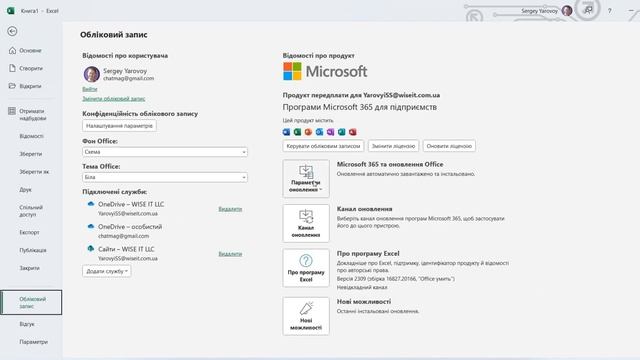640x360 pixels.
Task: Click the title bar profile picture
Action: point(567,11)
